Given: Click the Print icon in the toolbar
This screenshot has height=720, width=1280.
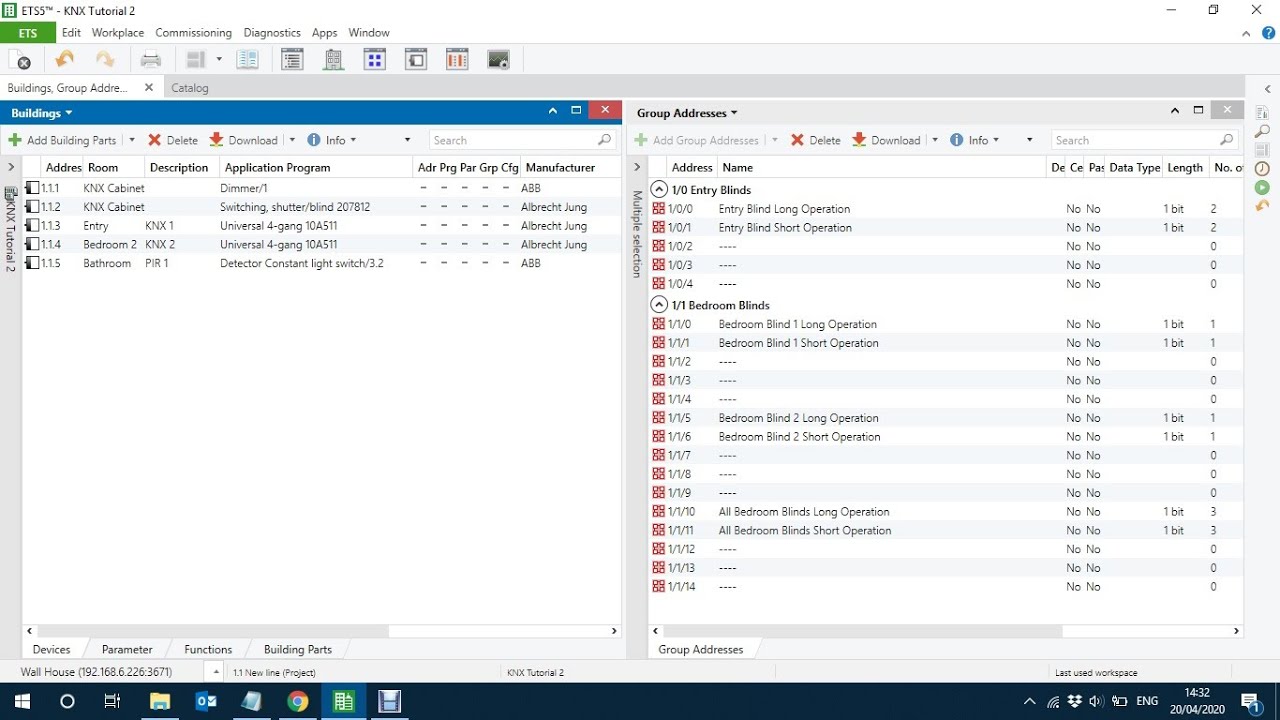Looking at the screenshot, I should [x=150, y=60].
